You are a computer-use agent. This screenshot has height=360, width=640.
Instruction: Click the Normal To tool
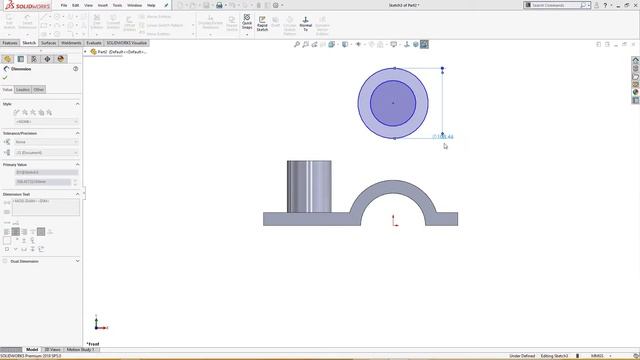[x=305, y=24]
